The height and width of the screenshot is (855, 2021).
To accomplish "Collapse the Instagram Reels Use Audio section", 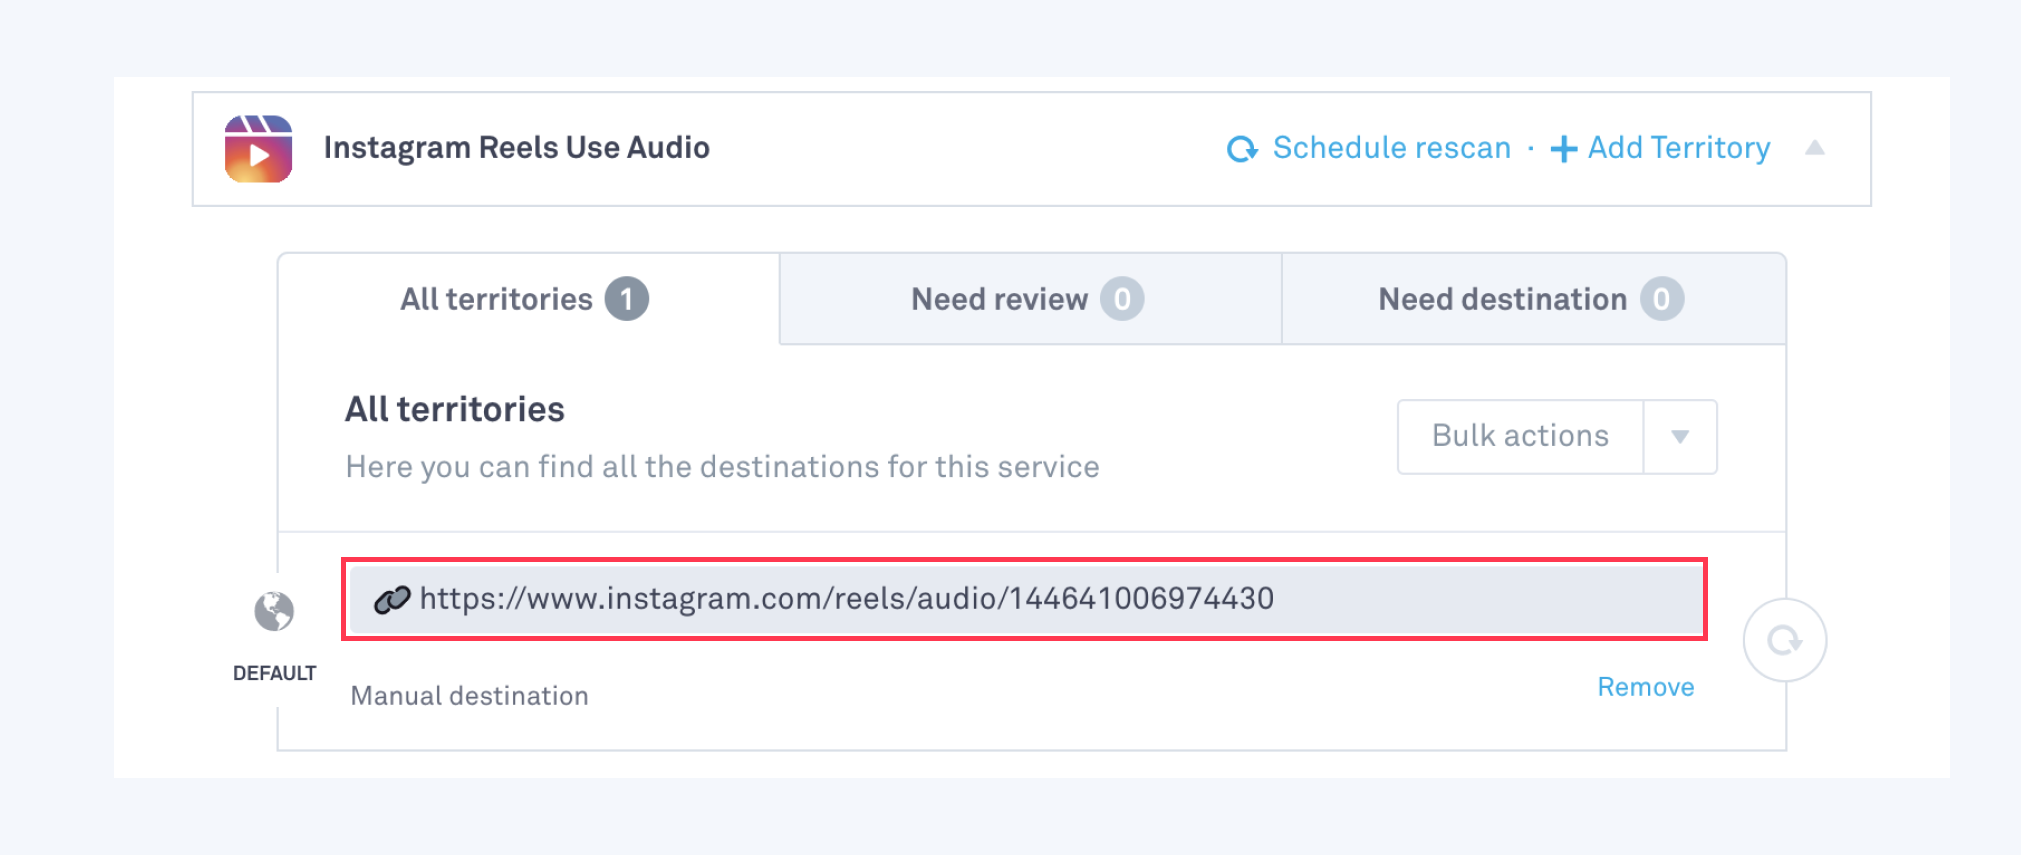I will pos(1815,148).
